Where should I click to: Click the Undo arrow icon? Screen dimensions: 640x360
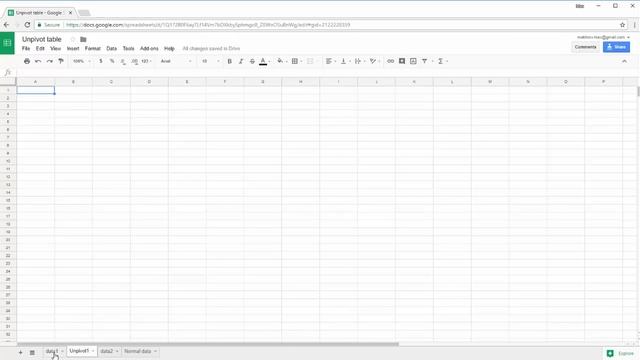(x=38, y=61)
